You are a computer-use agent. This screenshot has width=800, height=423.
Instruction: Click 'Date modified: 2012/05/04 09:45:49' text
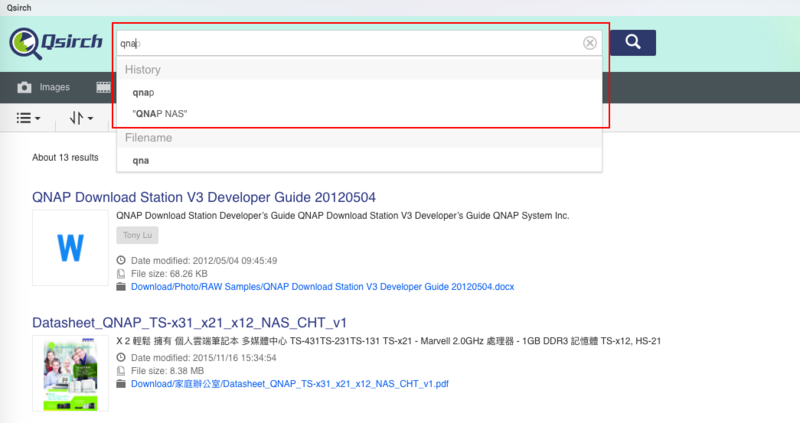204,261
